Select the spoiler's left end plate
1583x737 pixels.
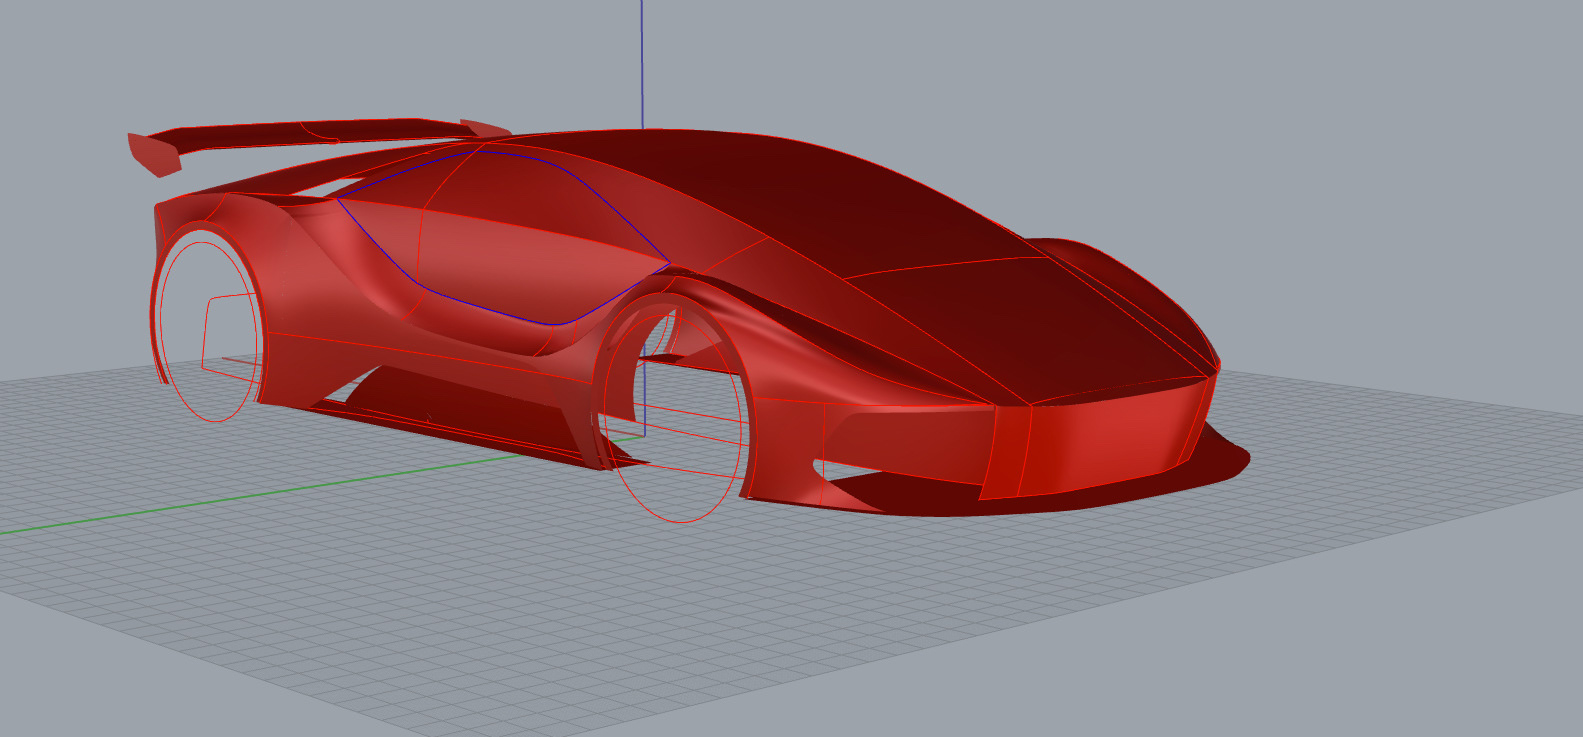click(x=154, y=155)
